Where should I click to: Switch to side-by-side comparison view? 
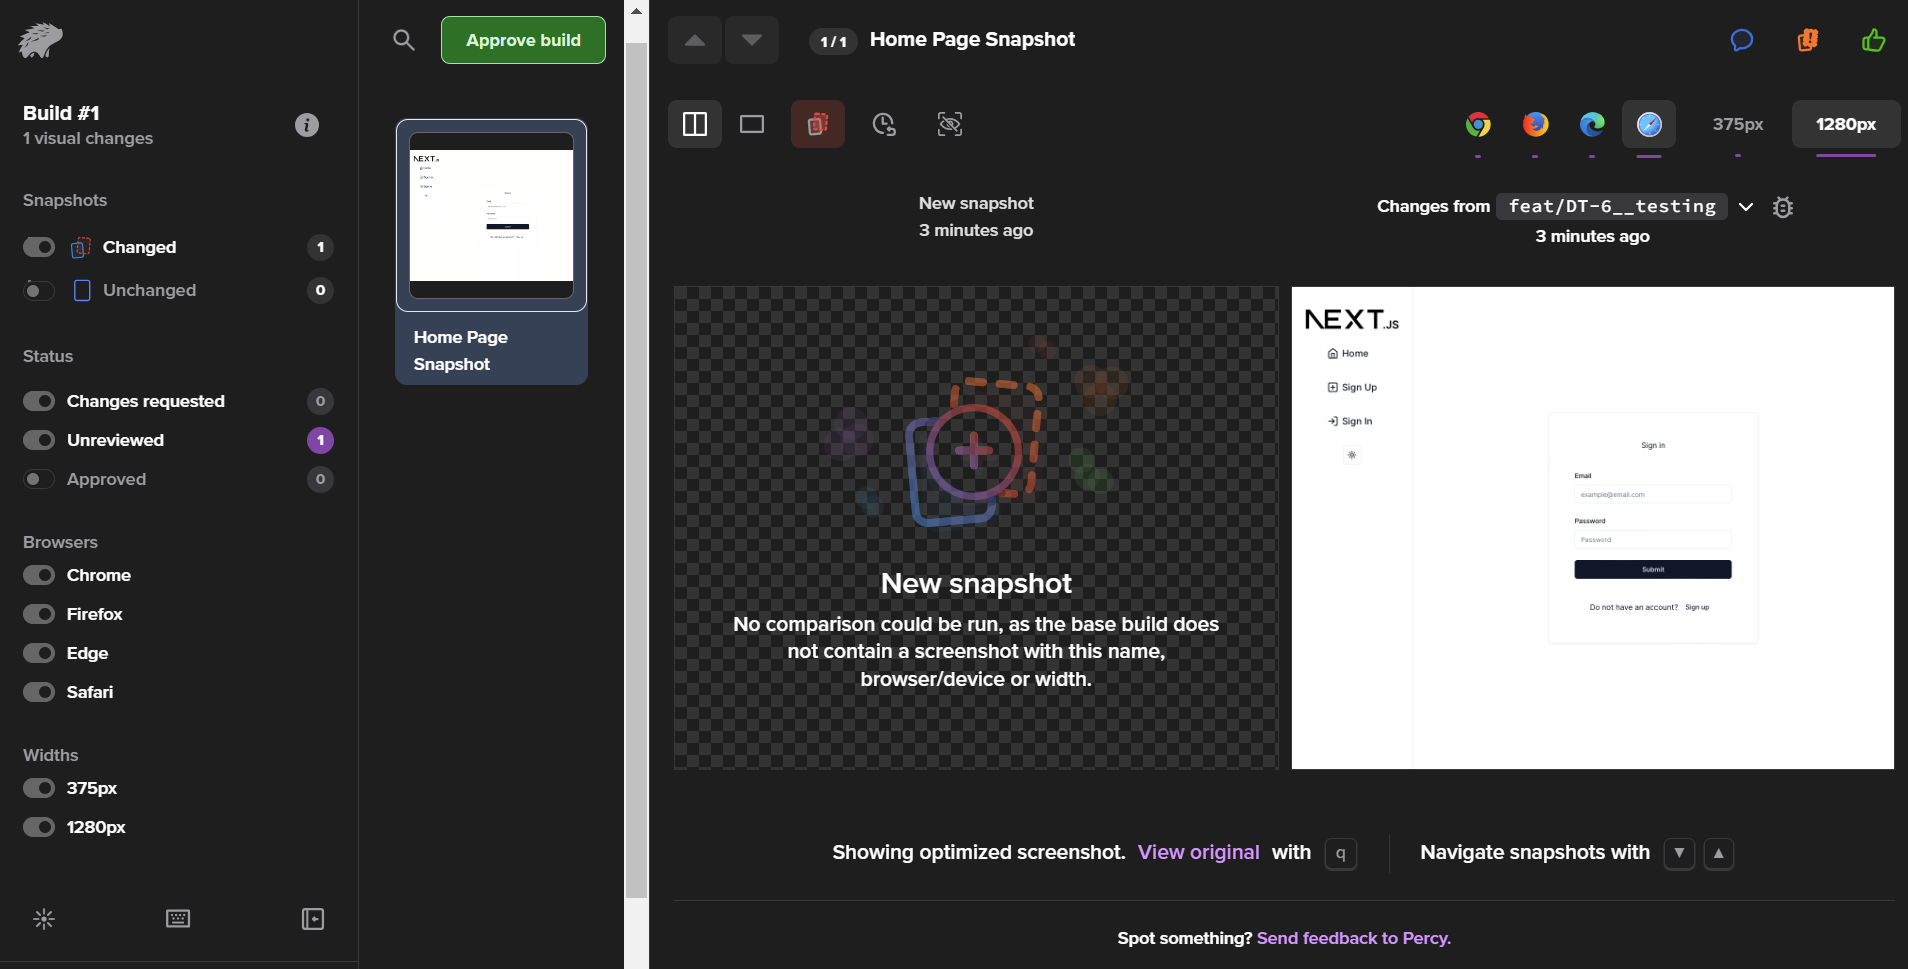(x=695, y=124)
